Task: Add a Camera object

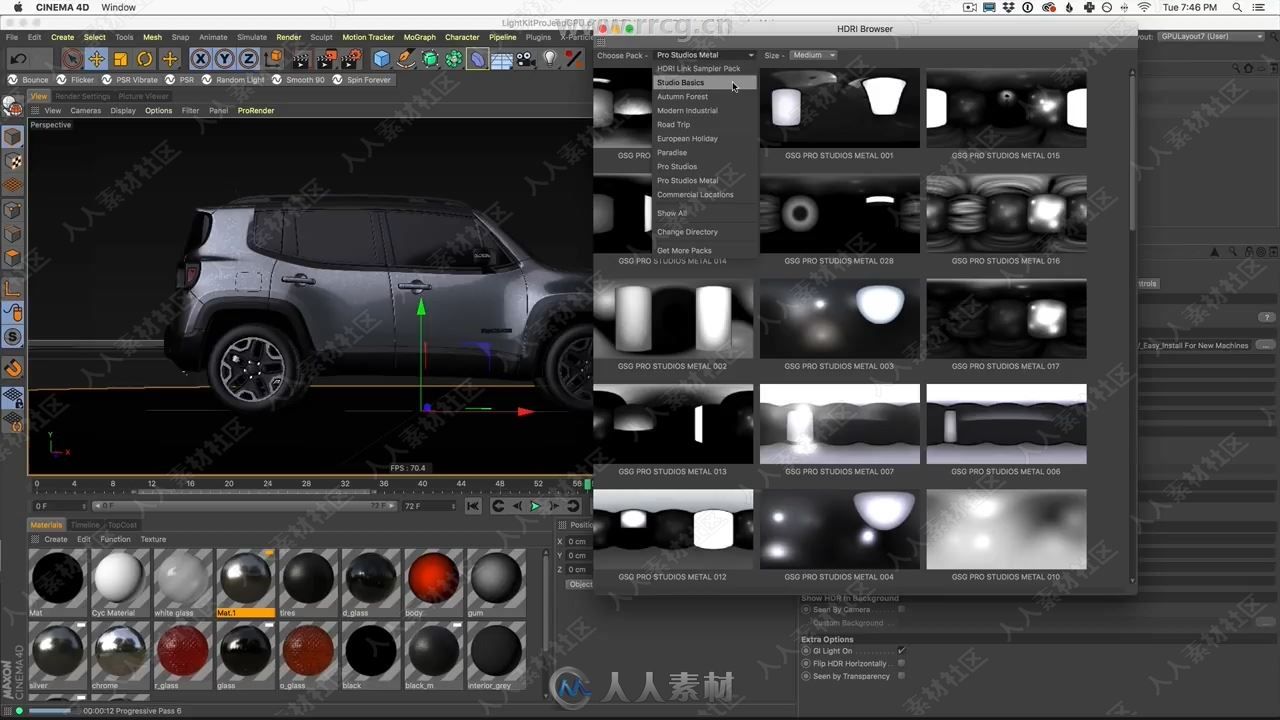Action: [x=526, y=59]
